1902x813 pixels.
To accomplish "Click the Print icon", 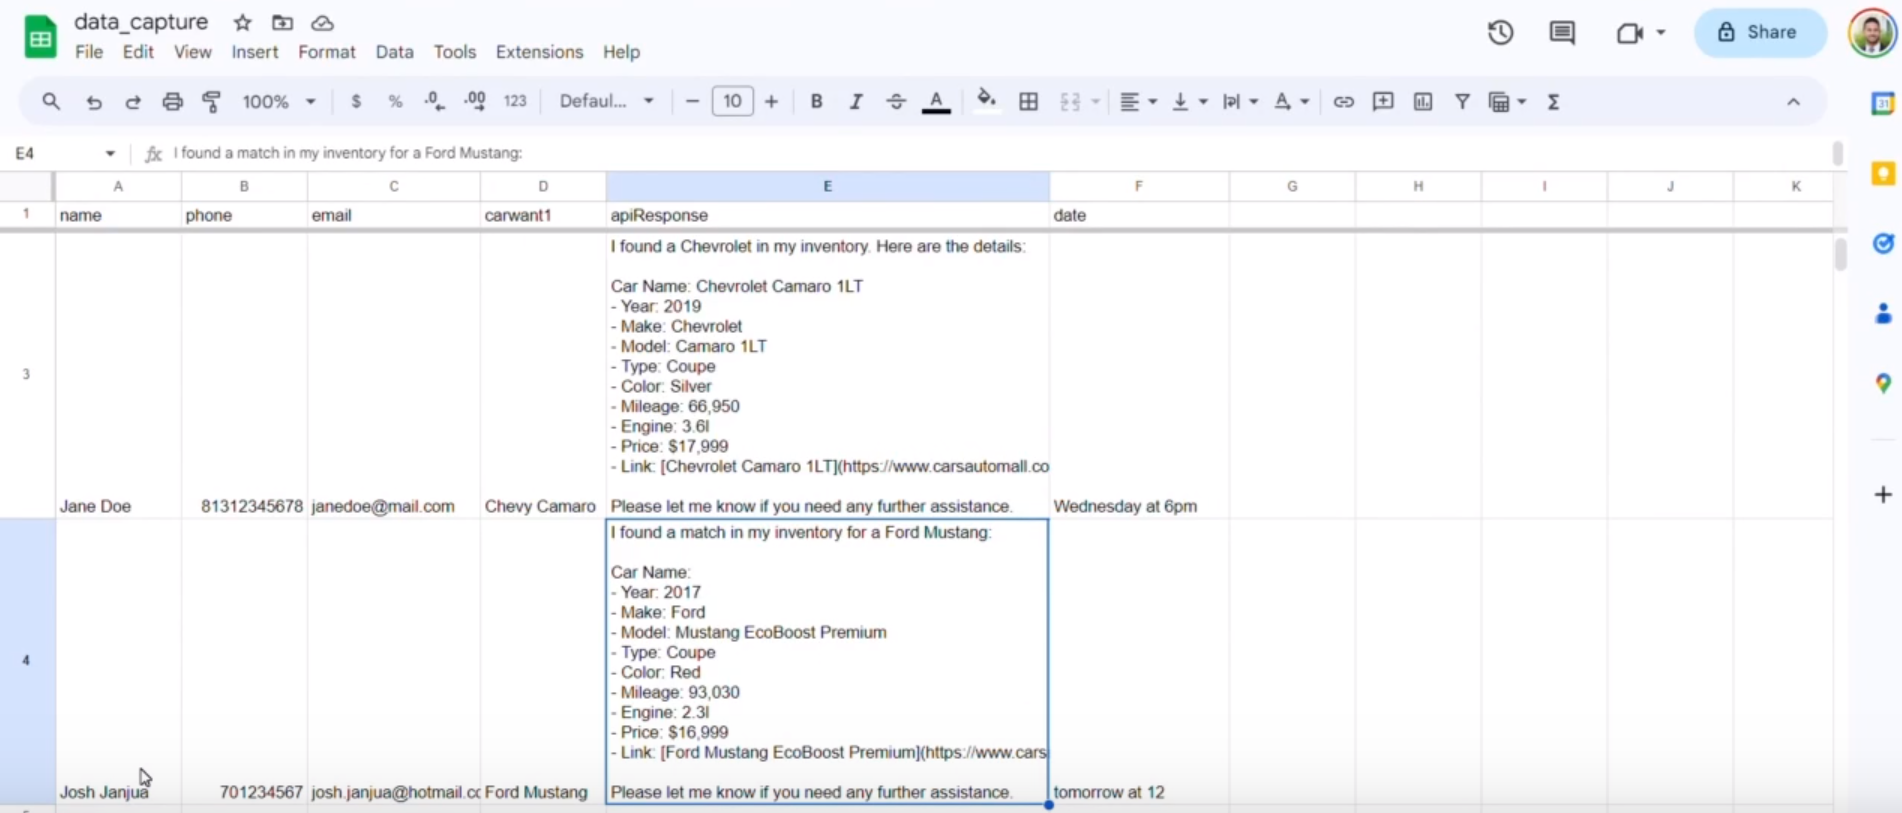I will coord(172,102).
